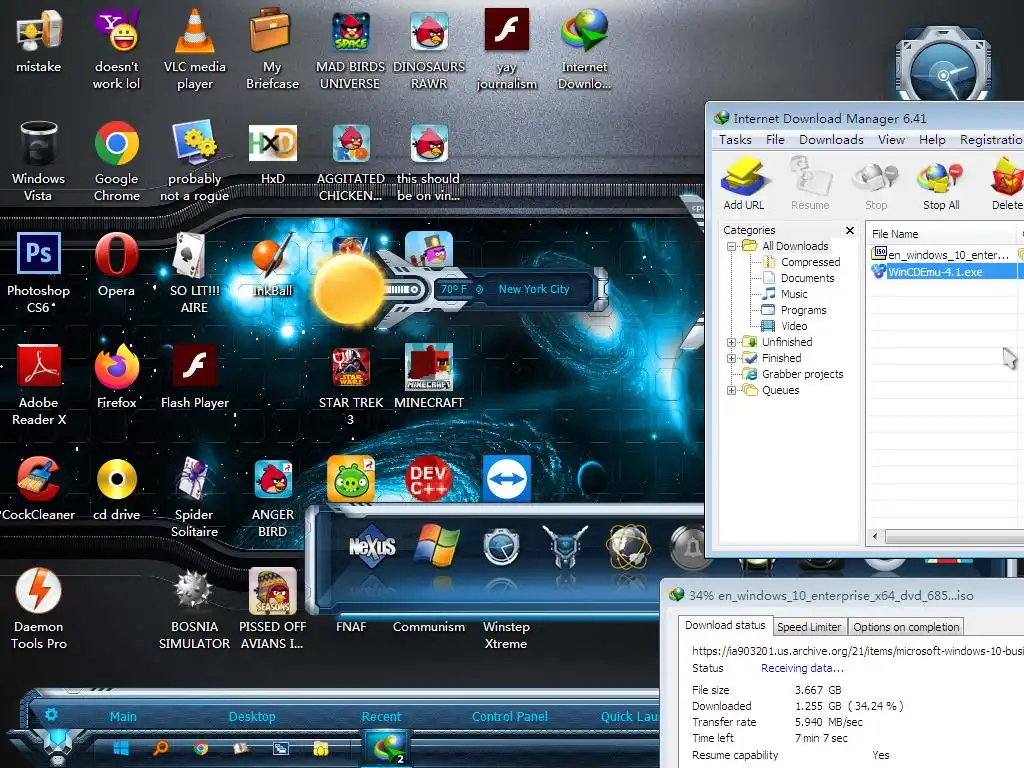This screenshot has width=1024, height=768.
Task: Click New York City weather widget label
Action: click(534, 289)
